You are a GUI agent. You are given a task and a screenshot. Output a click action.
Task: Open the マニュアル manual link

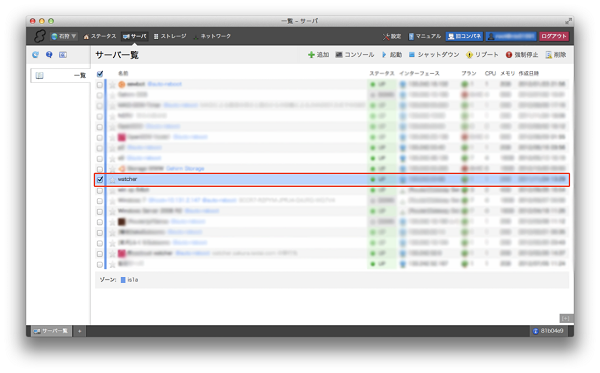pos(425,36)
